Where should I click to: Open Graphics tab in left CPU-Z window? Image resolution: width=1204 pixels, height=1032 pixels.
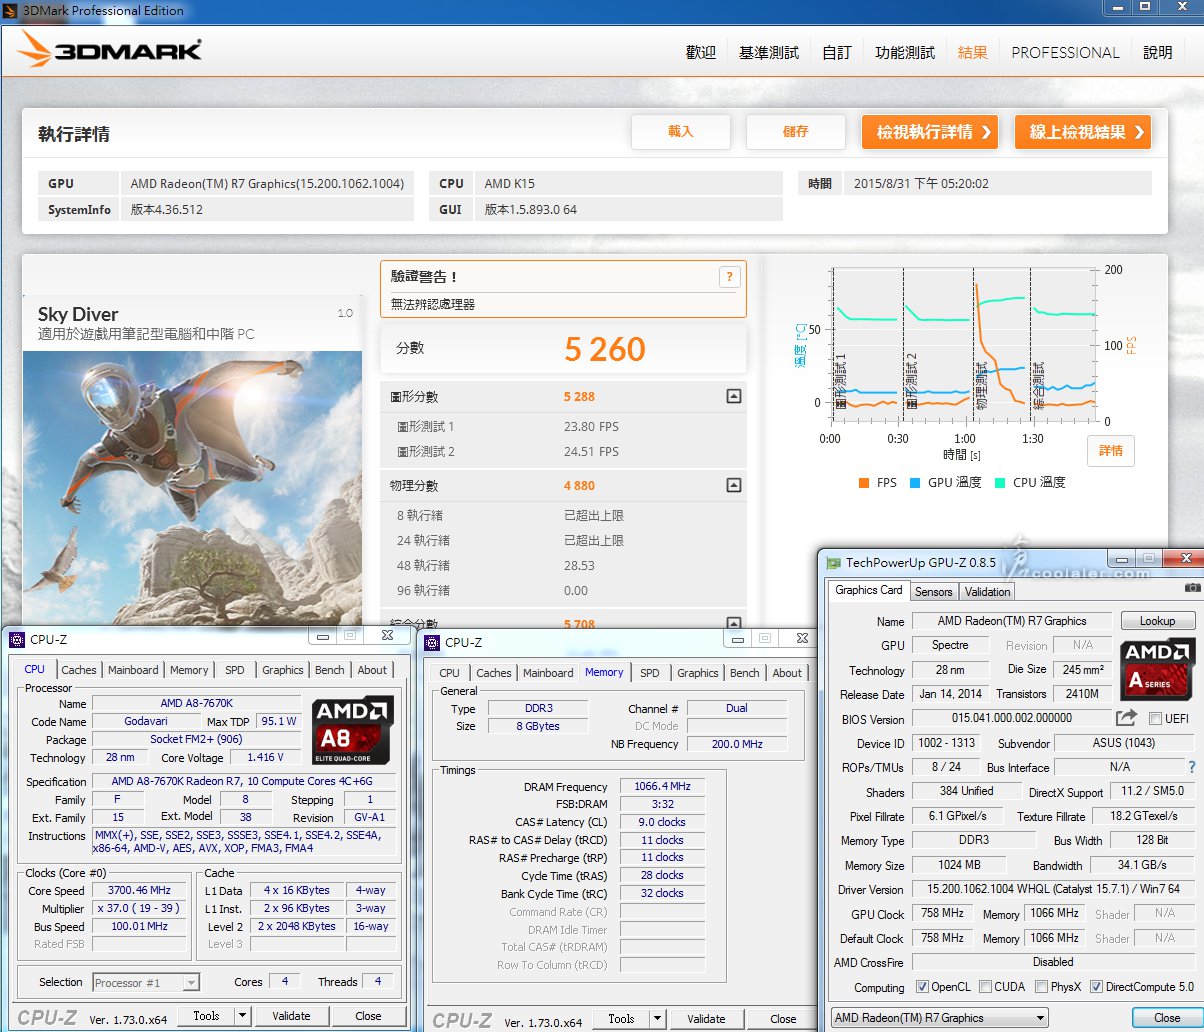[x=283, y=670]
